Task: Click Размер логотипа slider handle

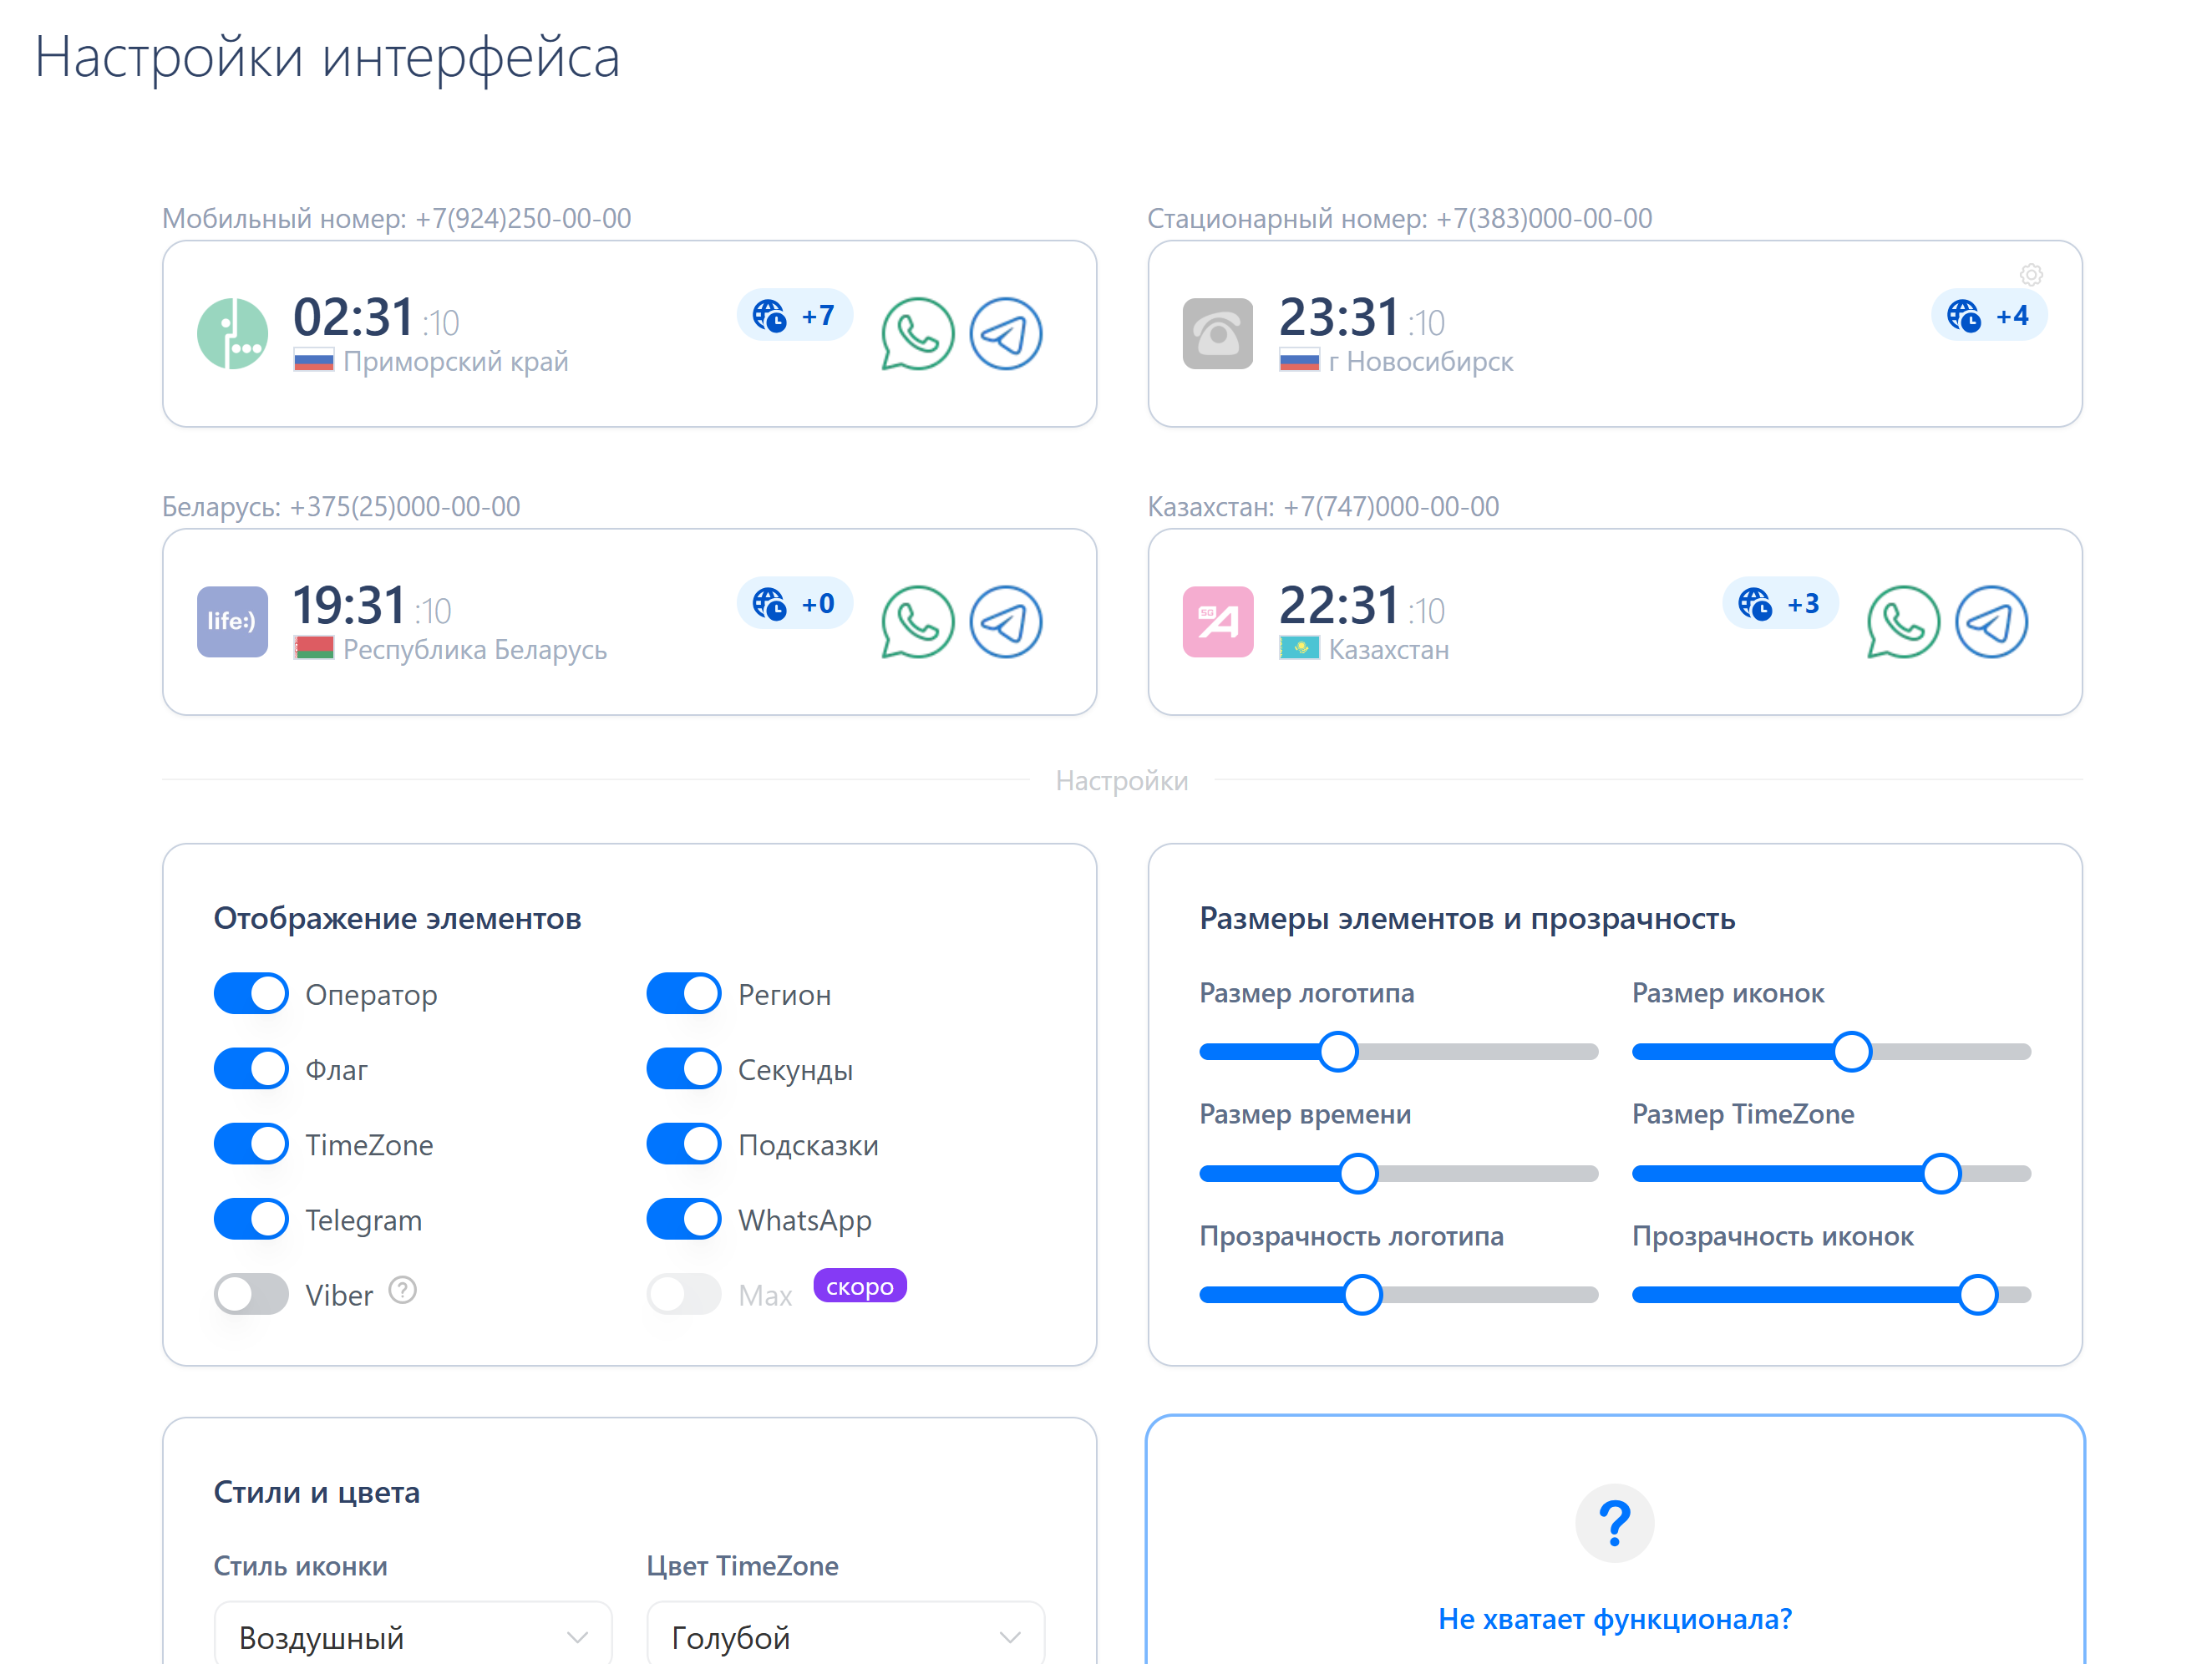Action: pos(1338,1051)
